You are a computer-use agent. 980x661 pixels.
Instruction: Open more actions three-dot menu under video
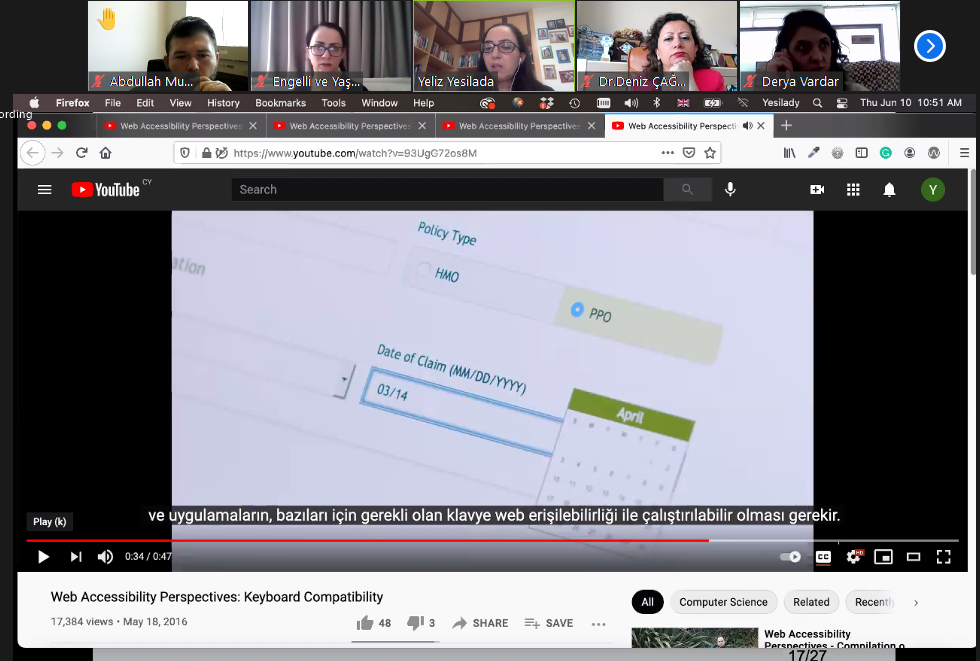pos(598,624)
